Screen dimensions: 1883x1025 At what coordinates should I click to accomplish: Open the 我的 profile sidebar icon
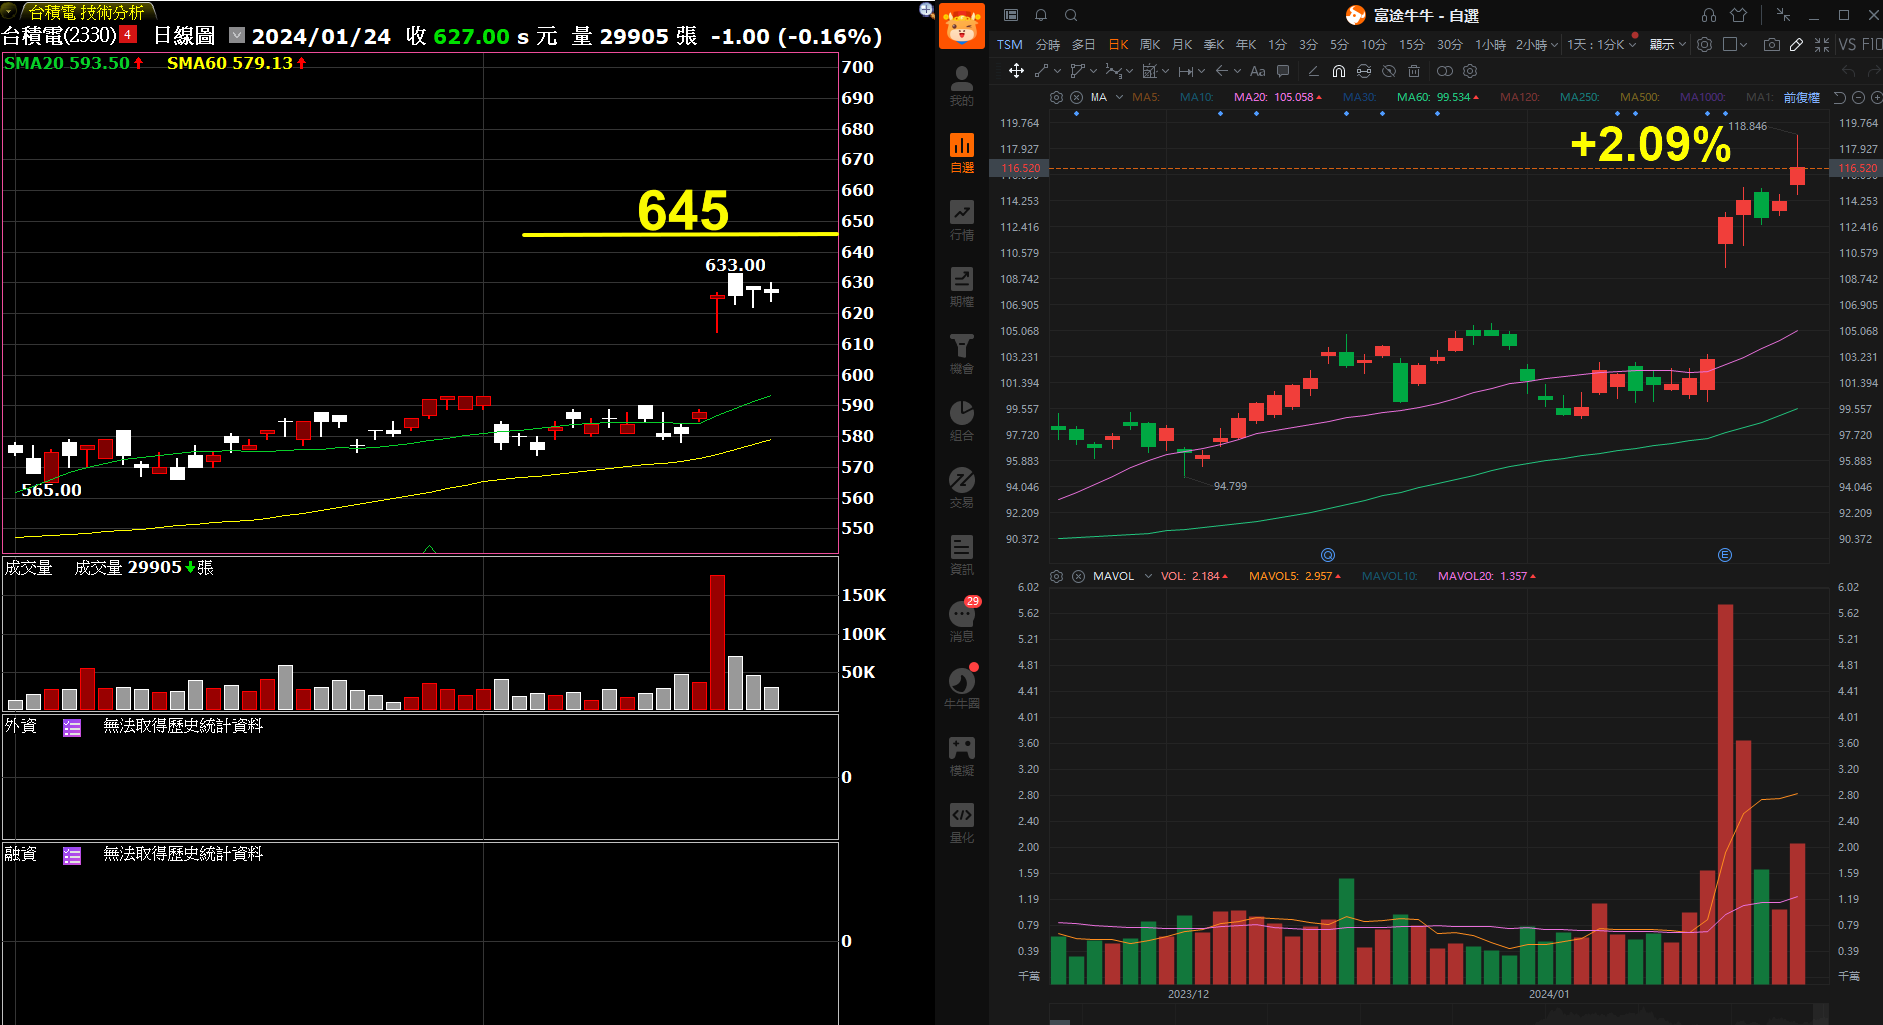coord(961,86)
